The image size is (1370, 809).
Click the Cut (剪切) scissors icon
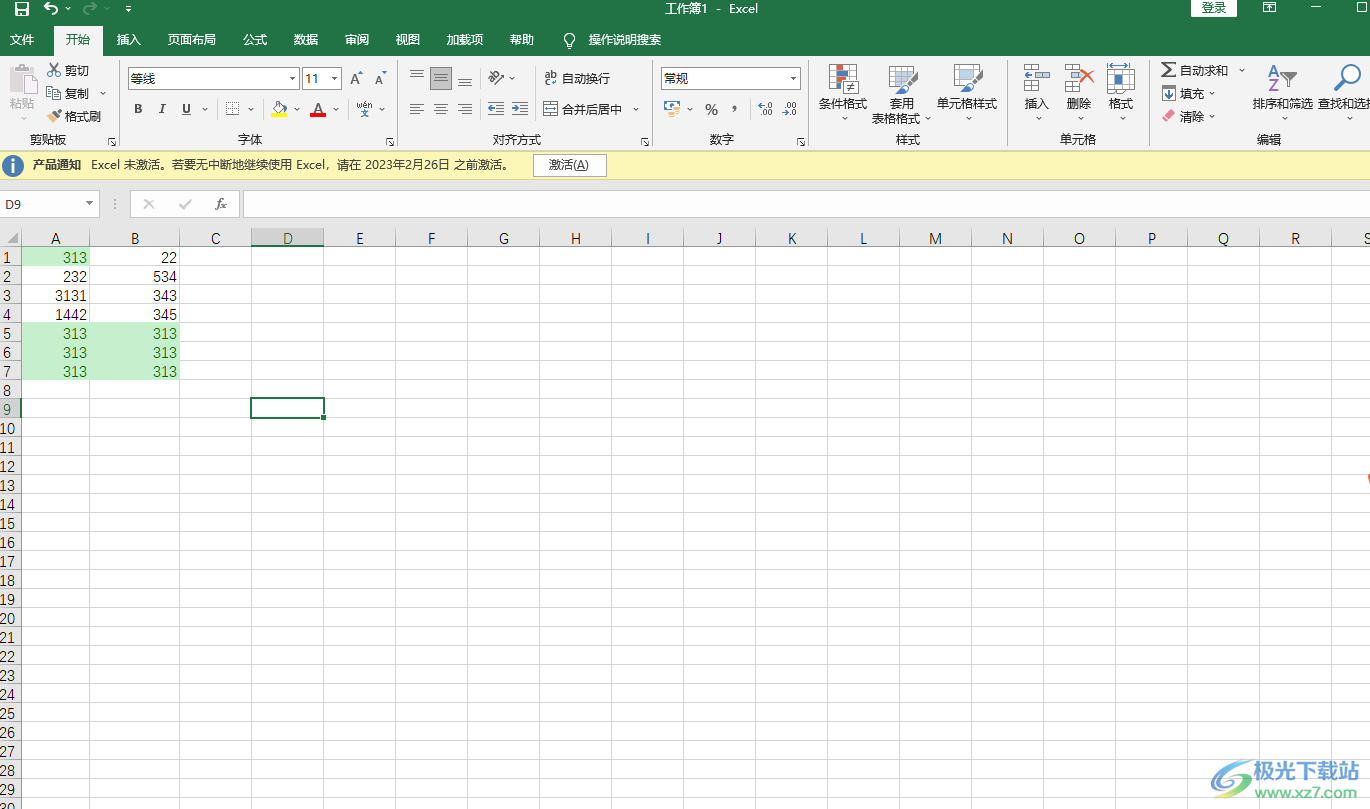(x=54, y=70)
